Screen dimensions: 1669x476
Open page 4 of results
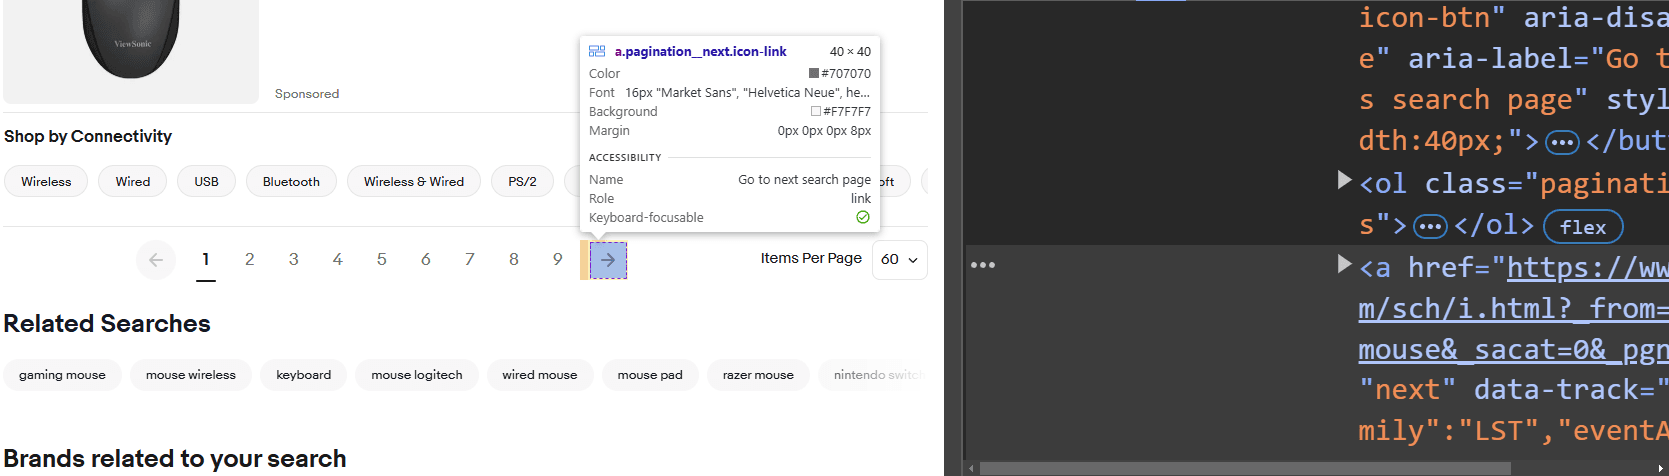coord(338,260)
